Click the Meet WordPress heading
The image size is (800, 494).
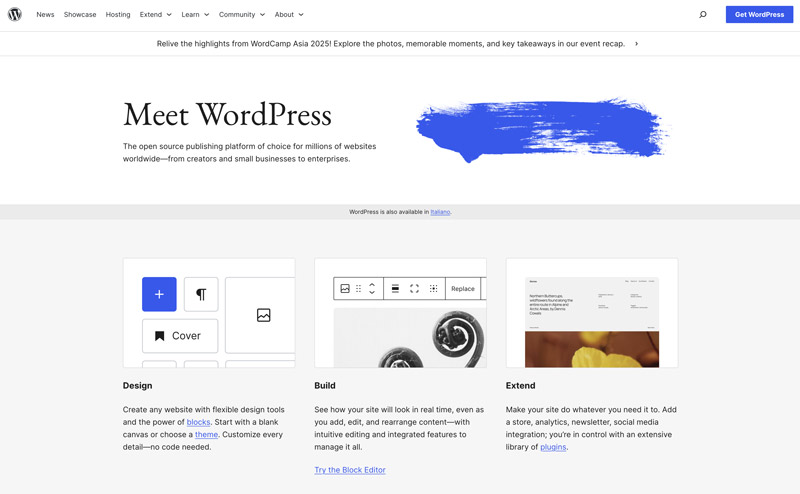coord(228,114)
